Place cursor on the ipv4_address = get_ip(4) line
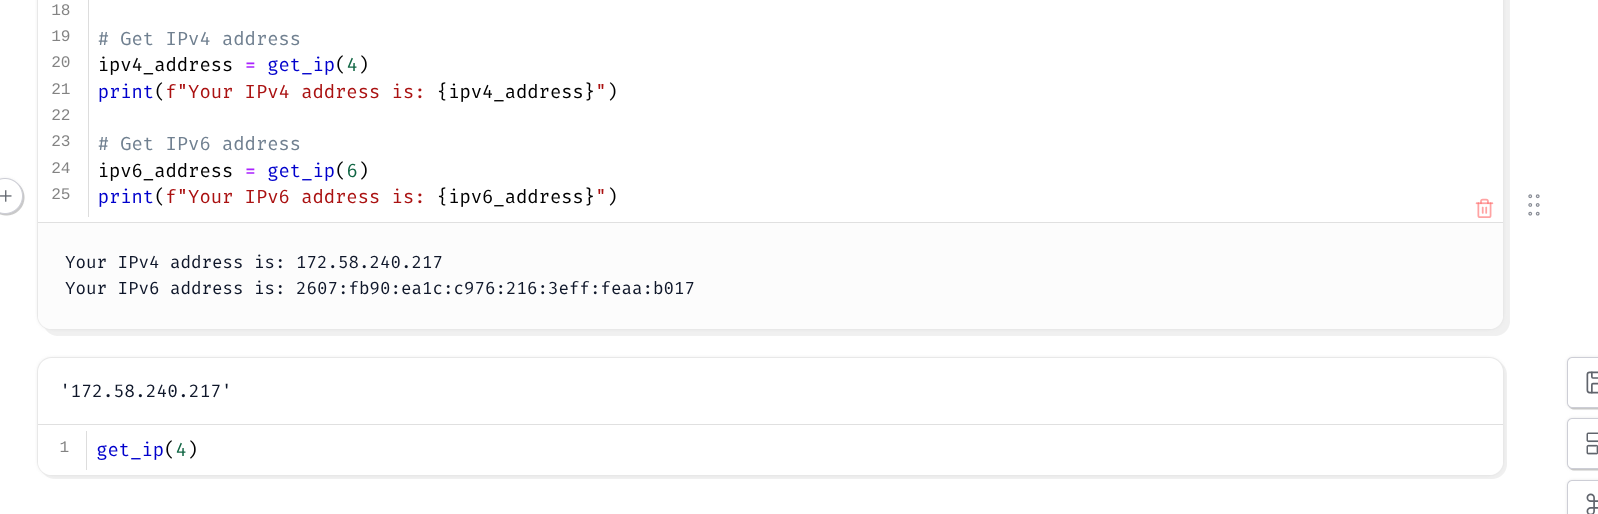 [234, 65]
